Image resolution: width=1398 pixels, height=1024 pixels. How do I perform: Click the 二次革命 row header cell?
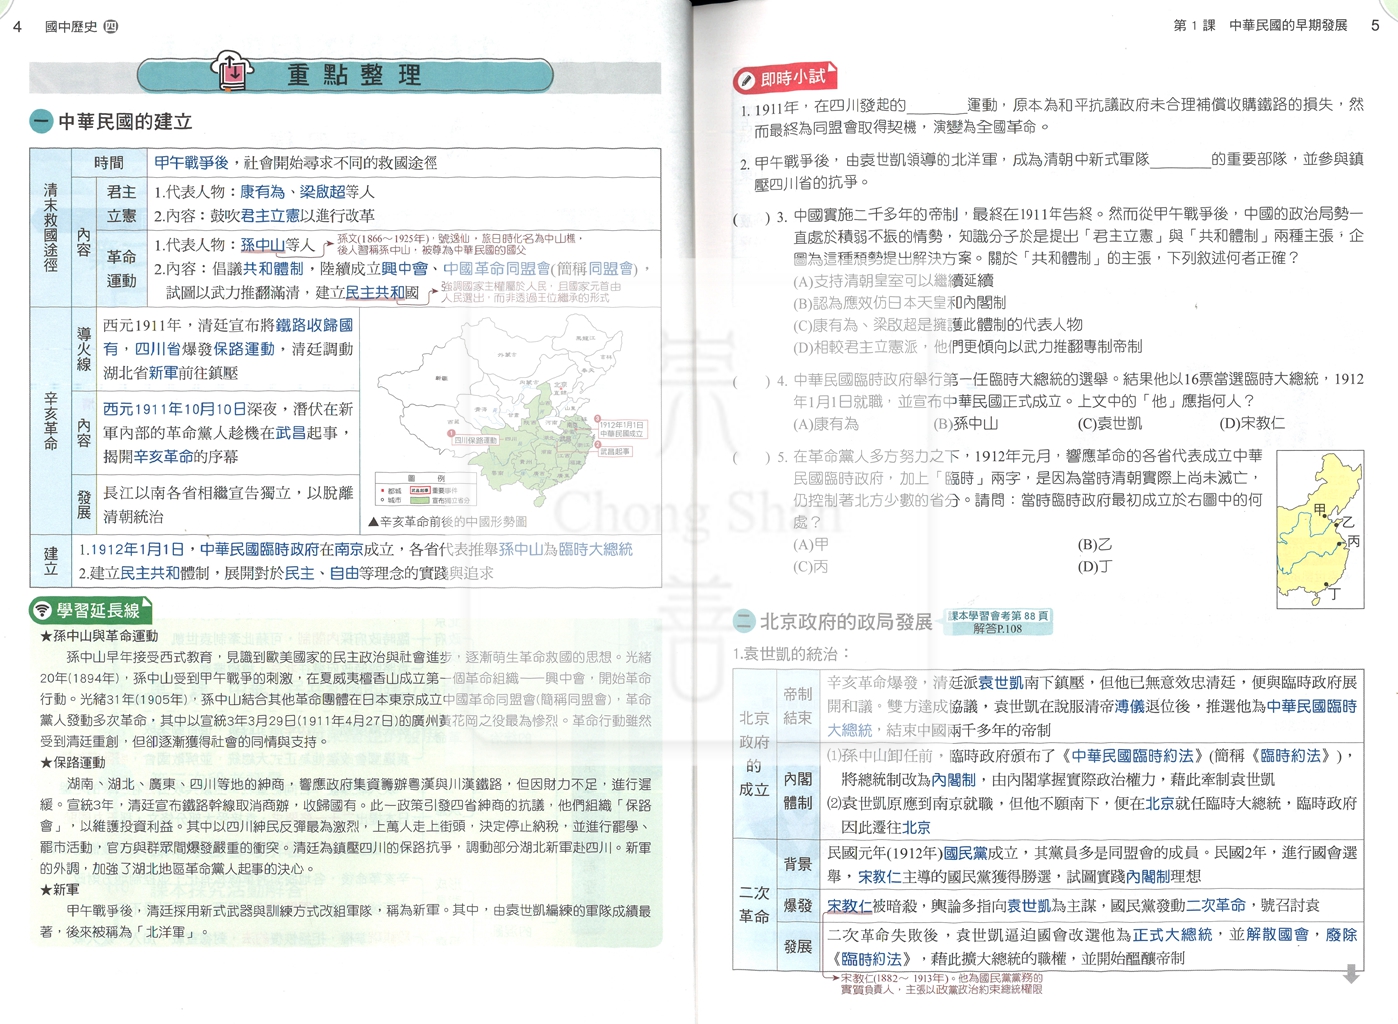(754, 905)
